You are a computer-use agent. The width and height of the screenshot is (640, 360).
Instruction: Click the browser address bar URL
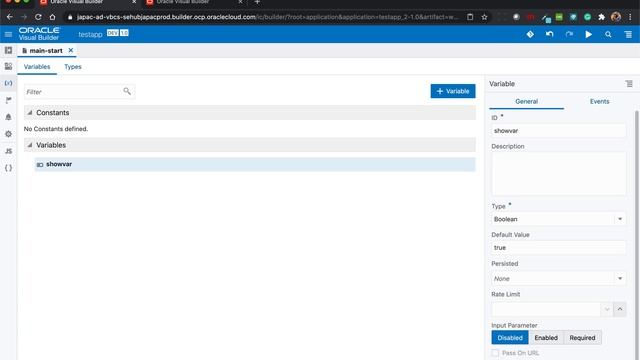[x=267, y=17]
